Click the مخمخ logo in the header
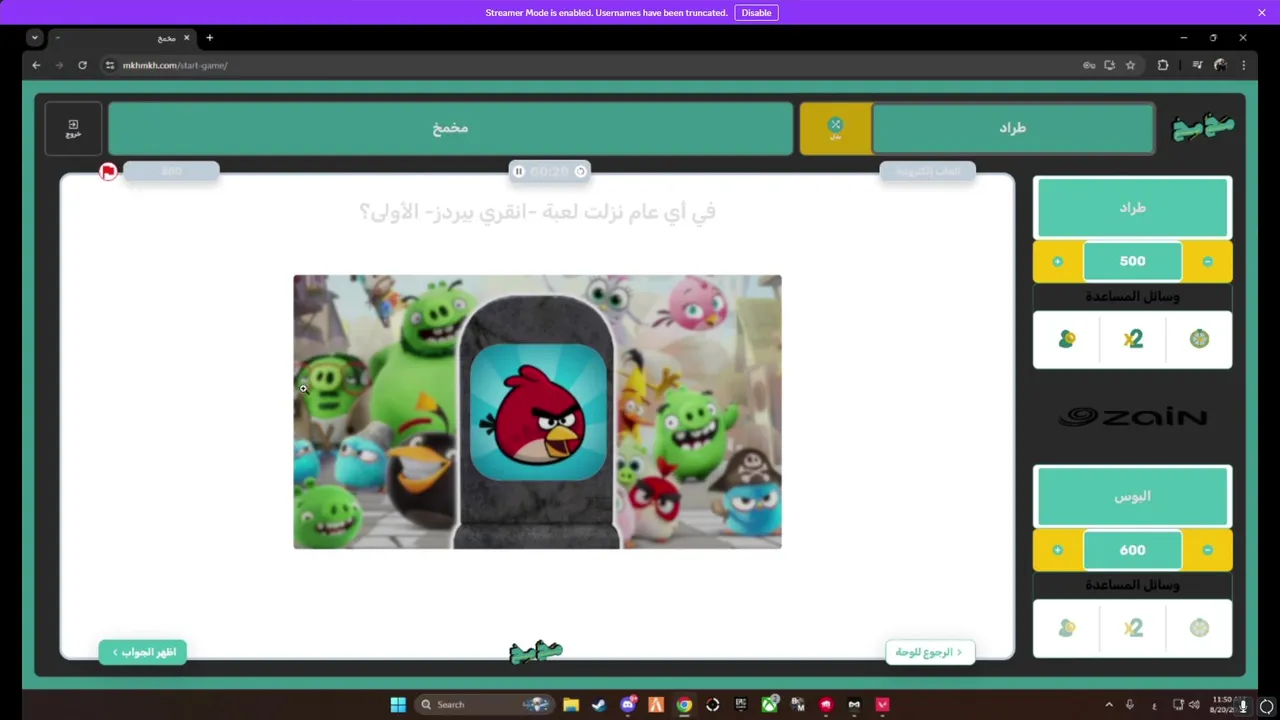The image size is (1280, 720). pyautogui.click(x=1203, y=128)
